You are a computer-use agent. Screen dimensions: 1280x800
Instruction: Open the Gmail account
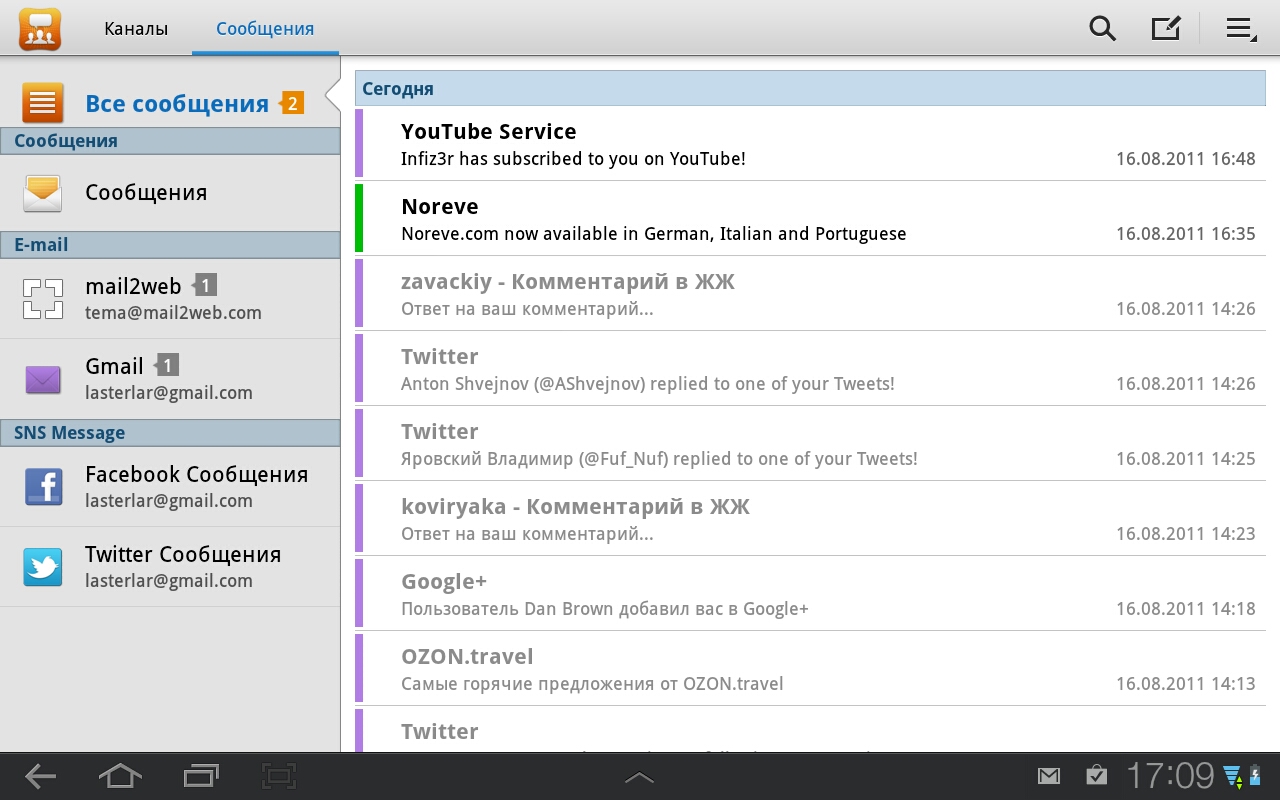(170, 379)
